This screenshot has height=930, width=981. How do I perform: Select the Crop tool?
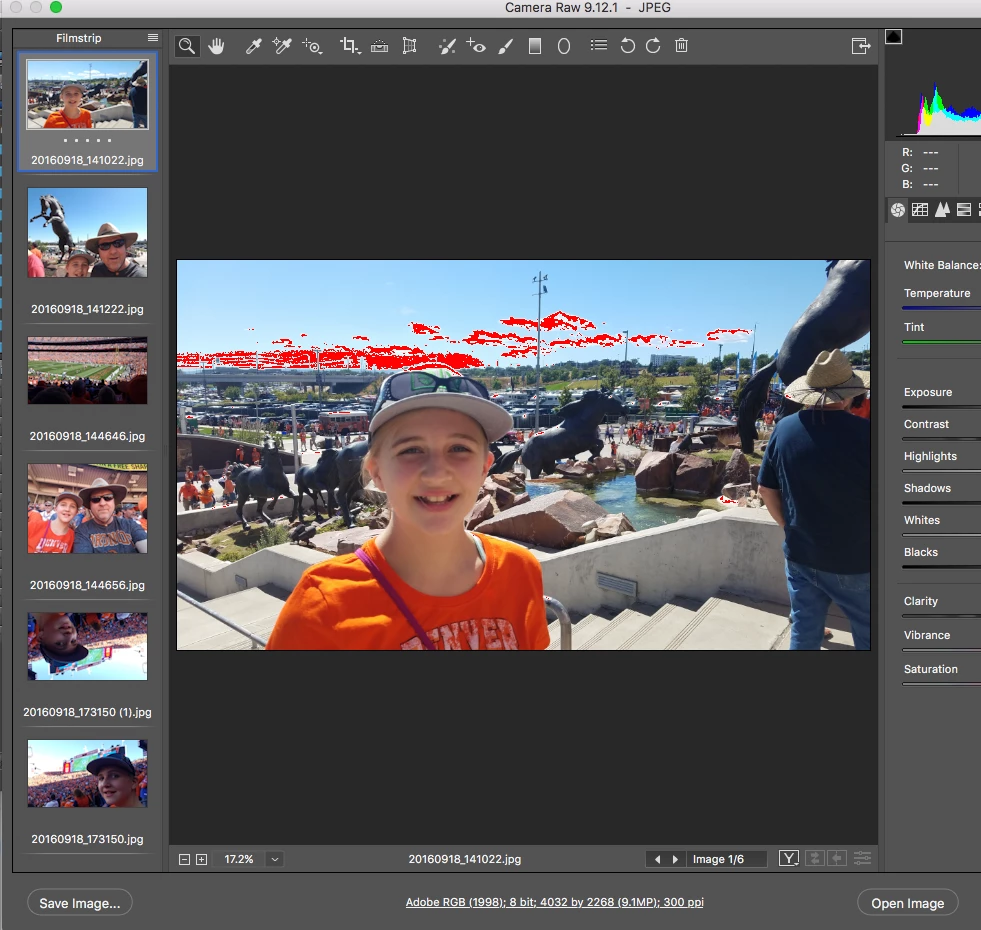pos(350,46)
